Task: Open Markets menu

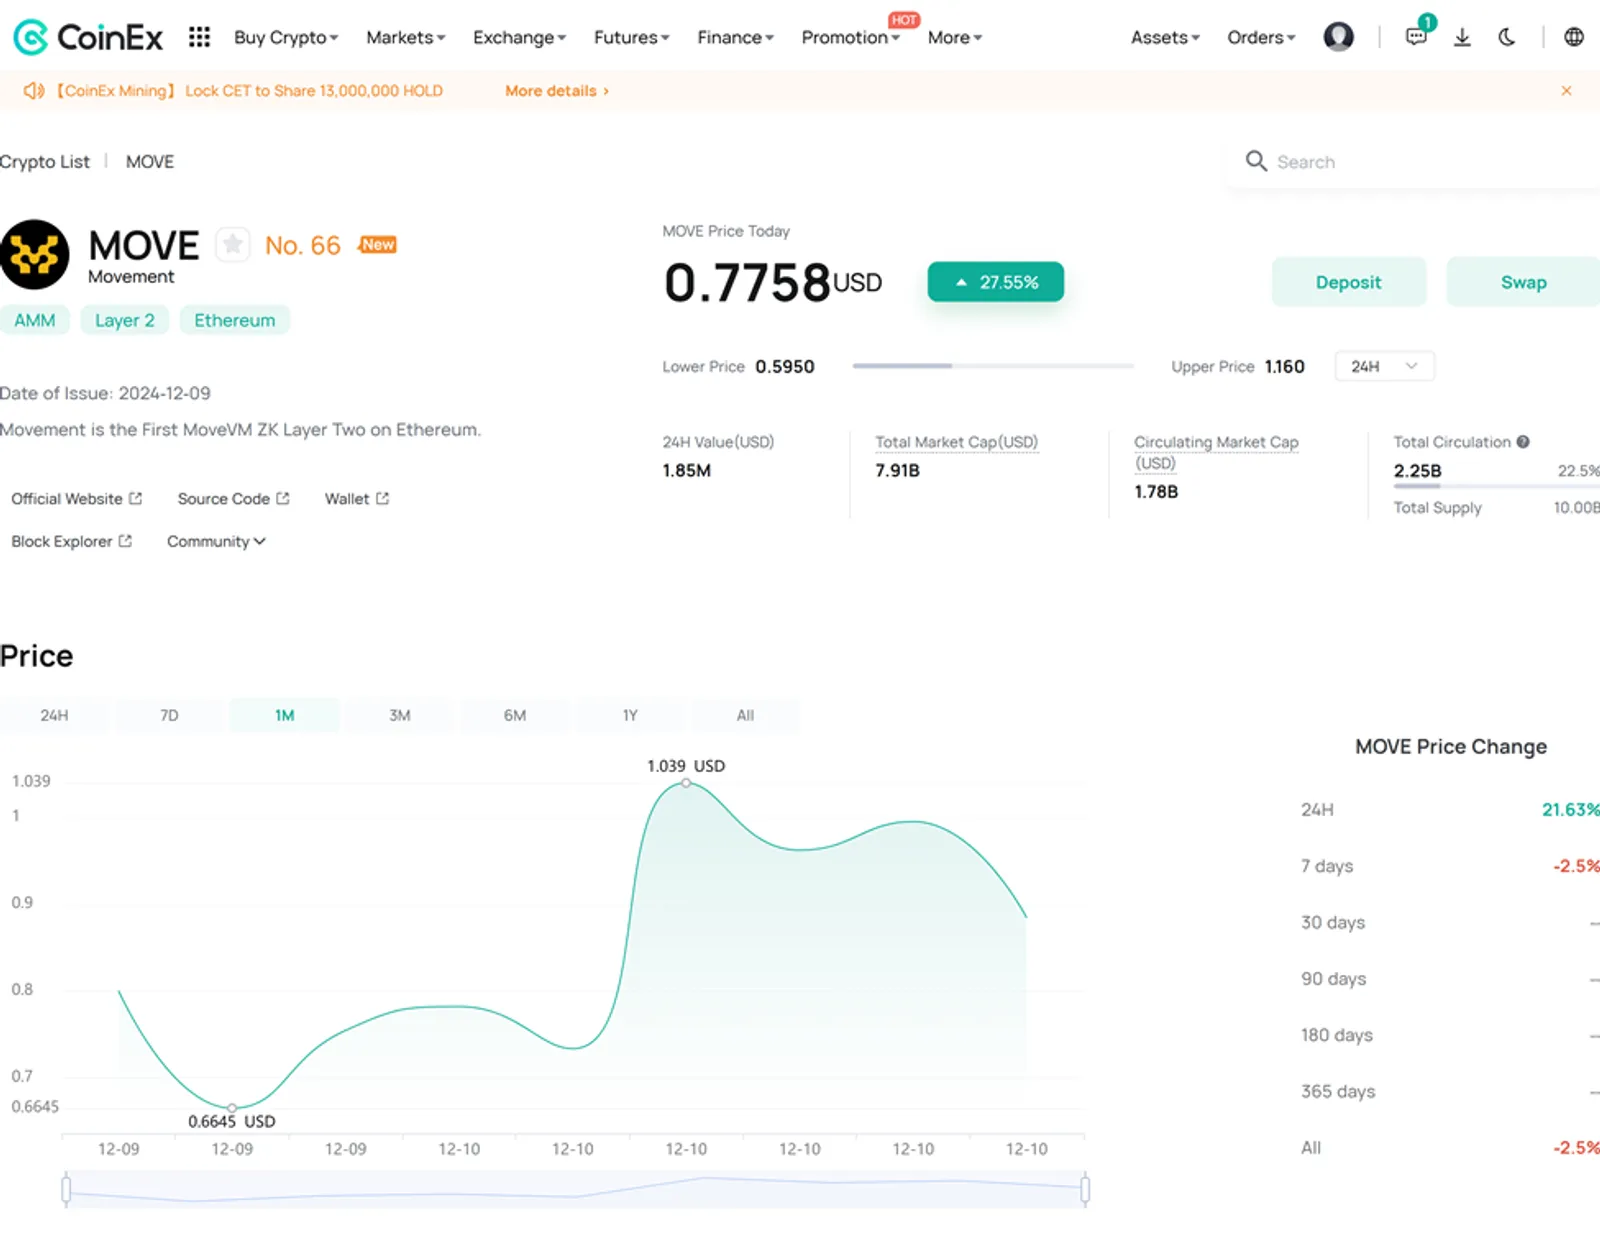Action: point(405,37)
